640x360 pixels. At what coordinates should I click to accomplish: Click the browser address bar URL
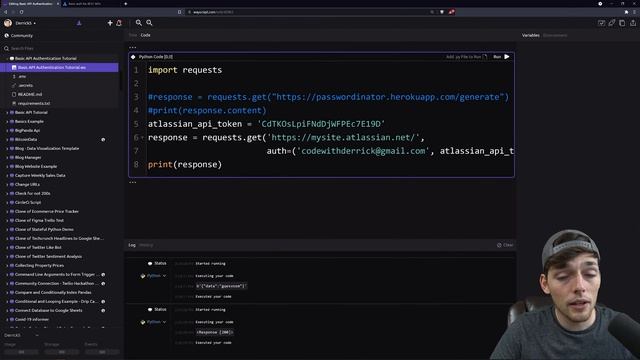[213, 12]
